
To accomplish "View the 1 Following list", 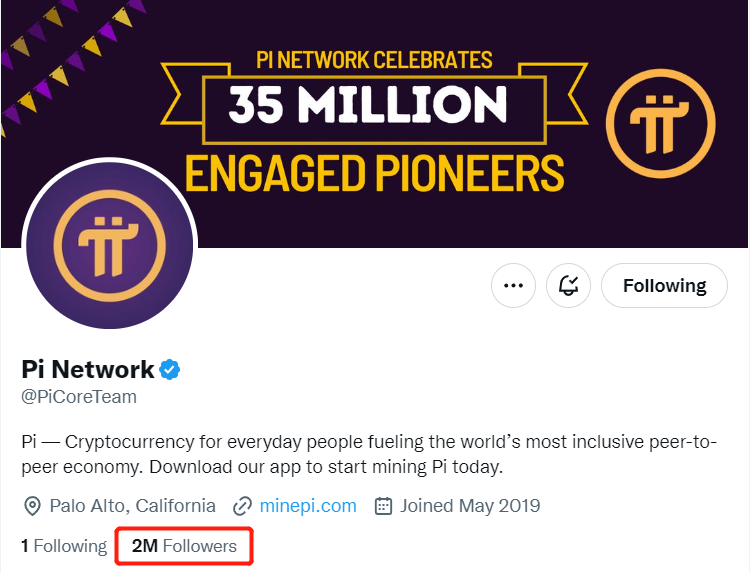I will [63, 546].
